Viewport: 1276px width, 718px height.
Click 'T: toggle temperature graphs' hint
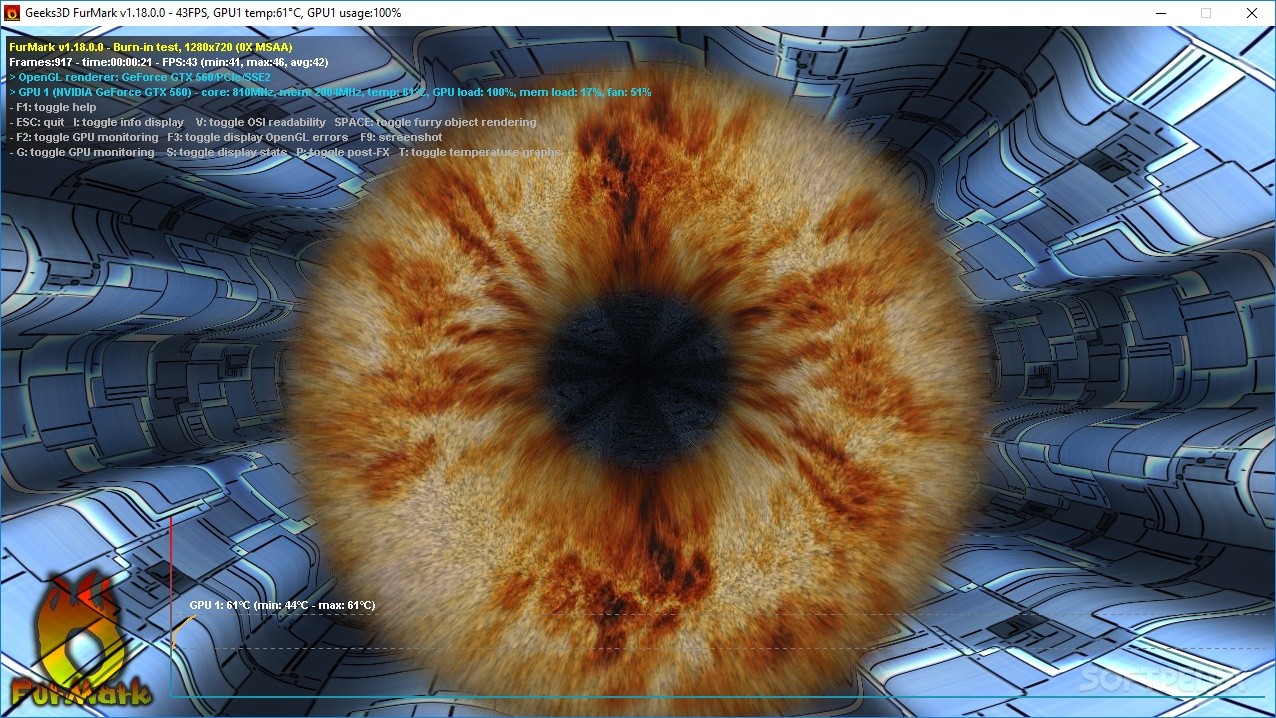[480, 152]
